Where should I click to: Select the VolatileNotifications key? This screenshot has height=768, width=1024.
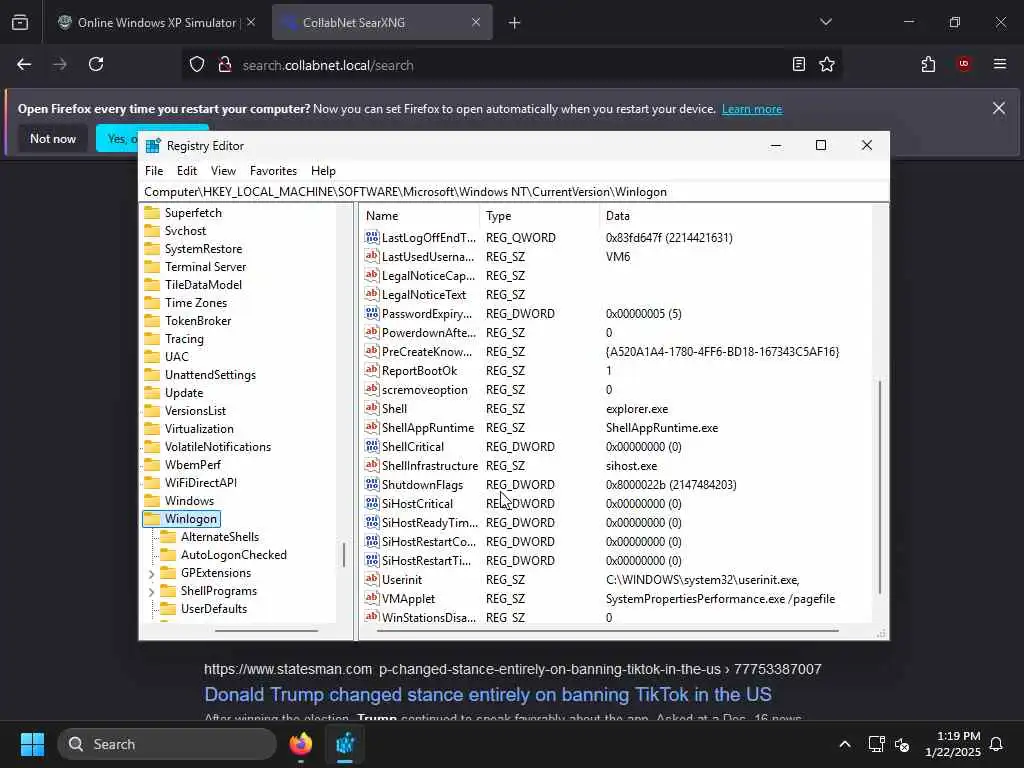(x=217, y=447)
